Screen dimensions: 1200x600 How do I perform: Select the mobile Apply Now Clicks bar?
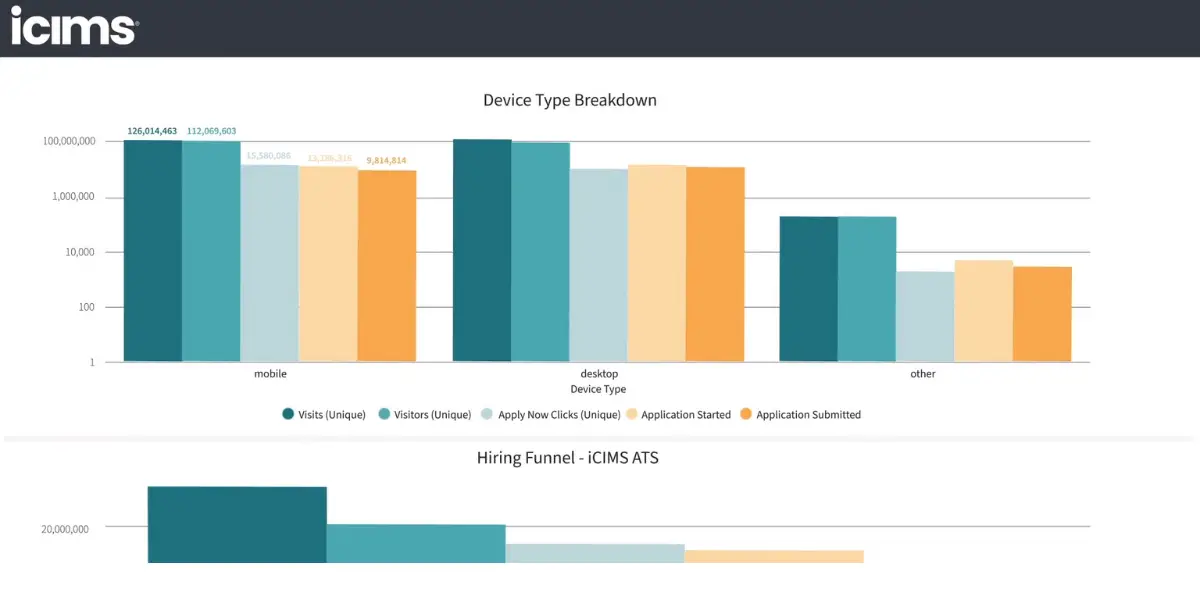pyautogui.click(x=270, y=263)
